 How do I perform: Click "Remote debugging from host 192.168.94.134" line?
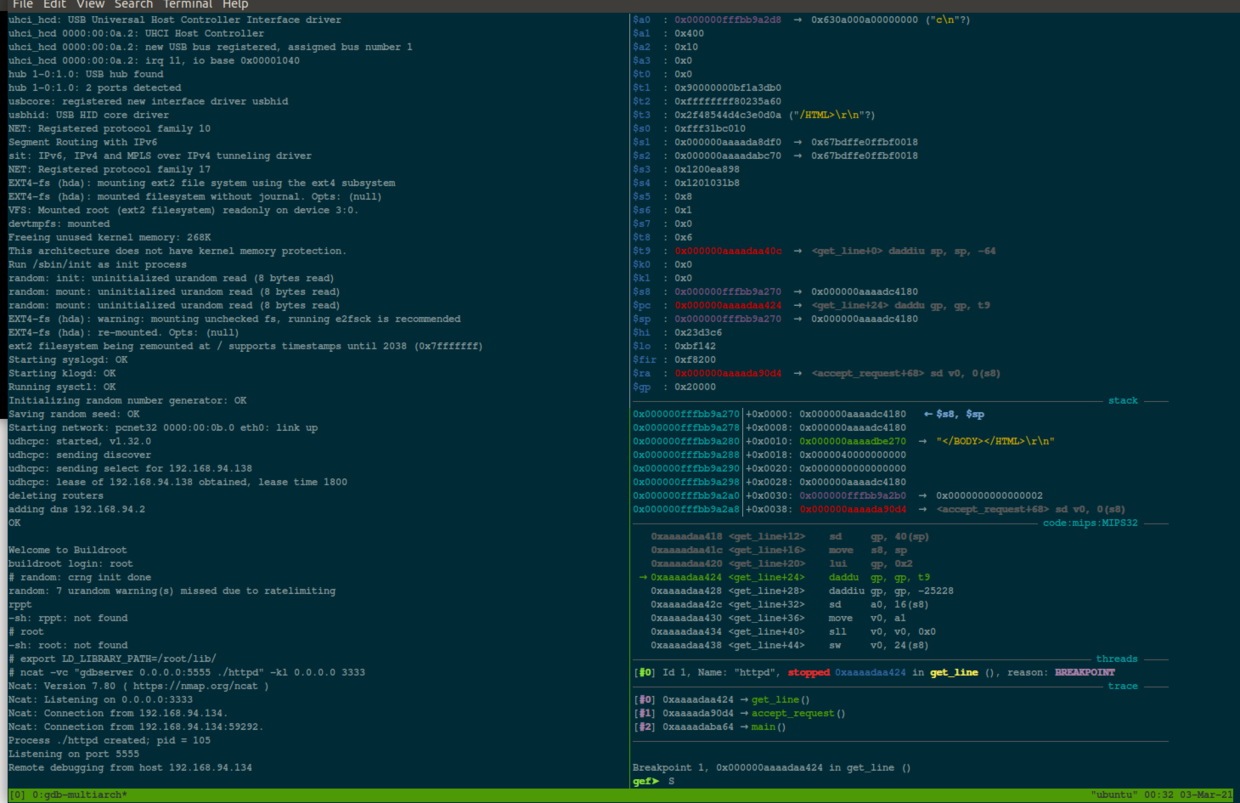pyautogui.click(x=130, y=768)
